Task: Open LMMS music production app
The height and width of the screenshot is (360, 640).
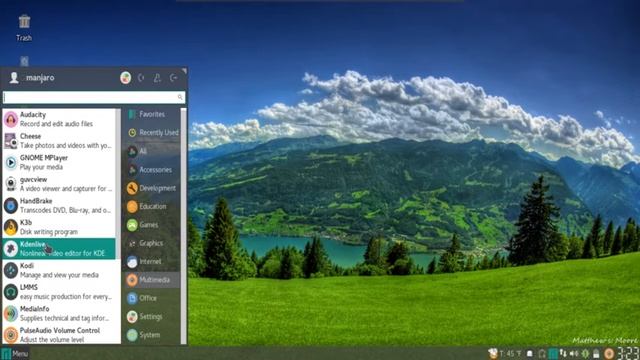Action: pos(59,292)
